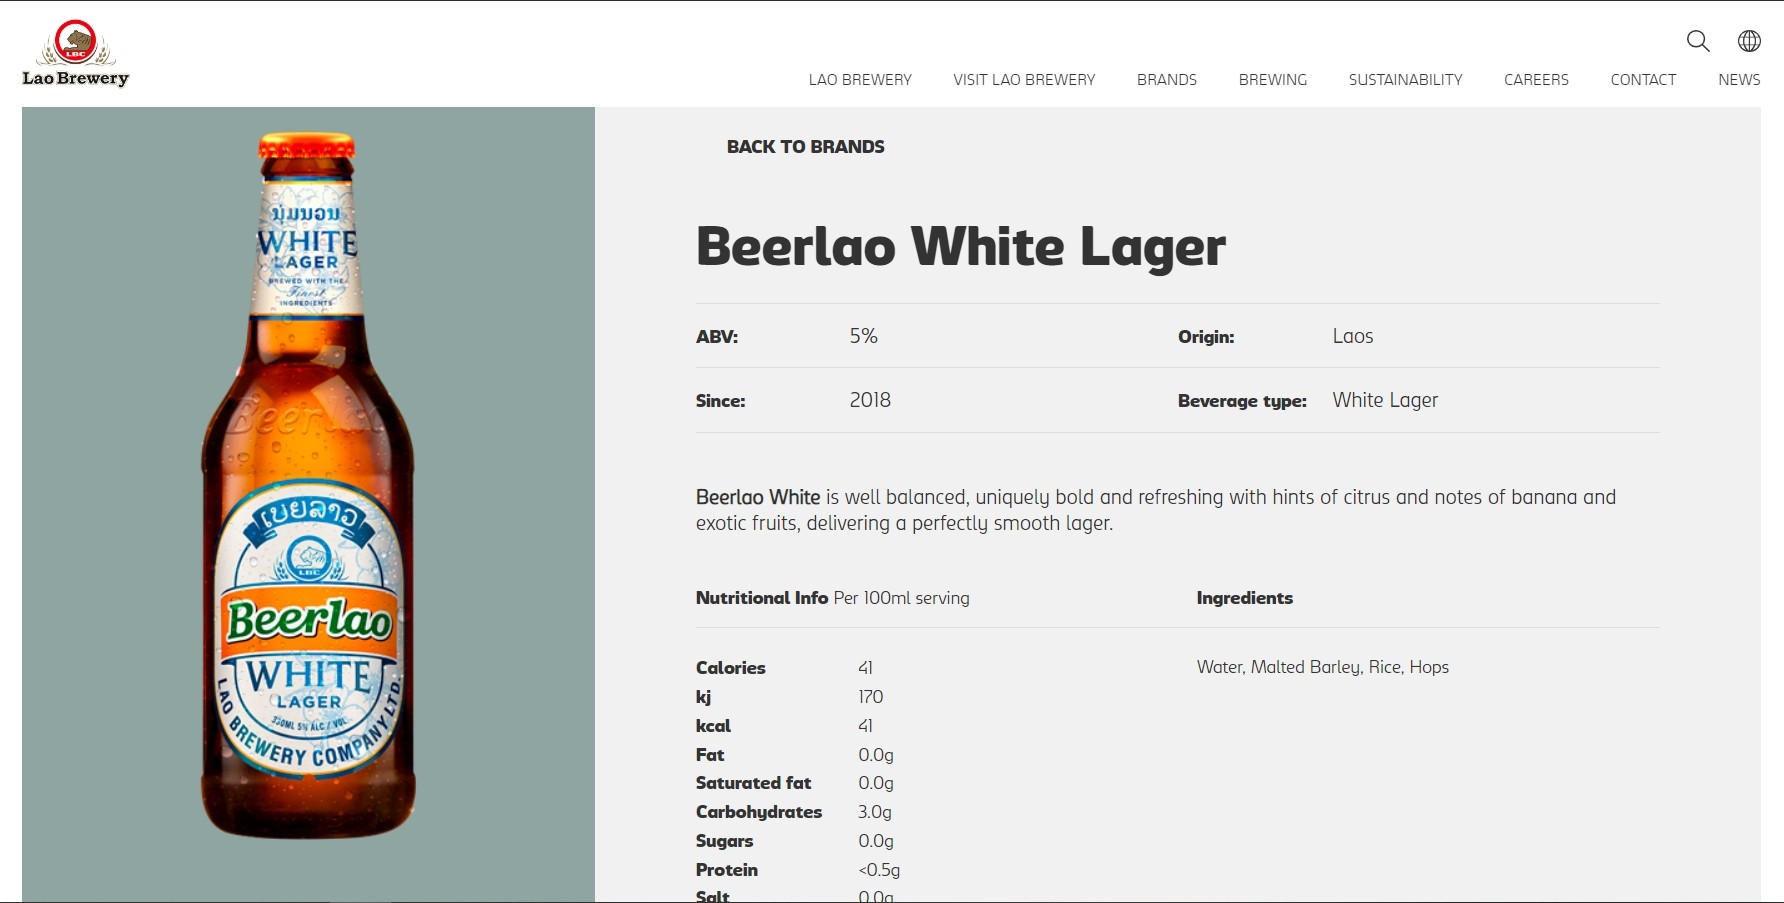Viewport: 1784px width, 903px height.
Task: Open the BREWING navigation menu
Action: [1273, 80]
